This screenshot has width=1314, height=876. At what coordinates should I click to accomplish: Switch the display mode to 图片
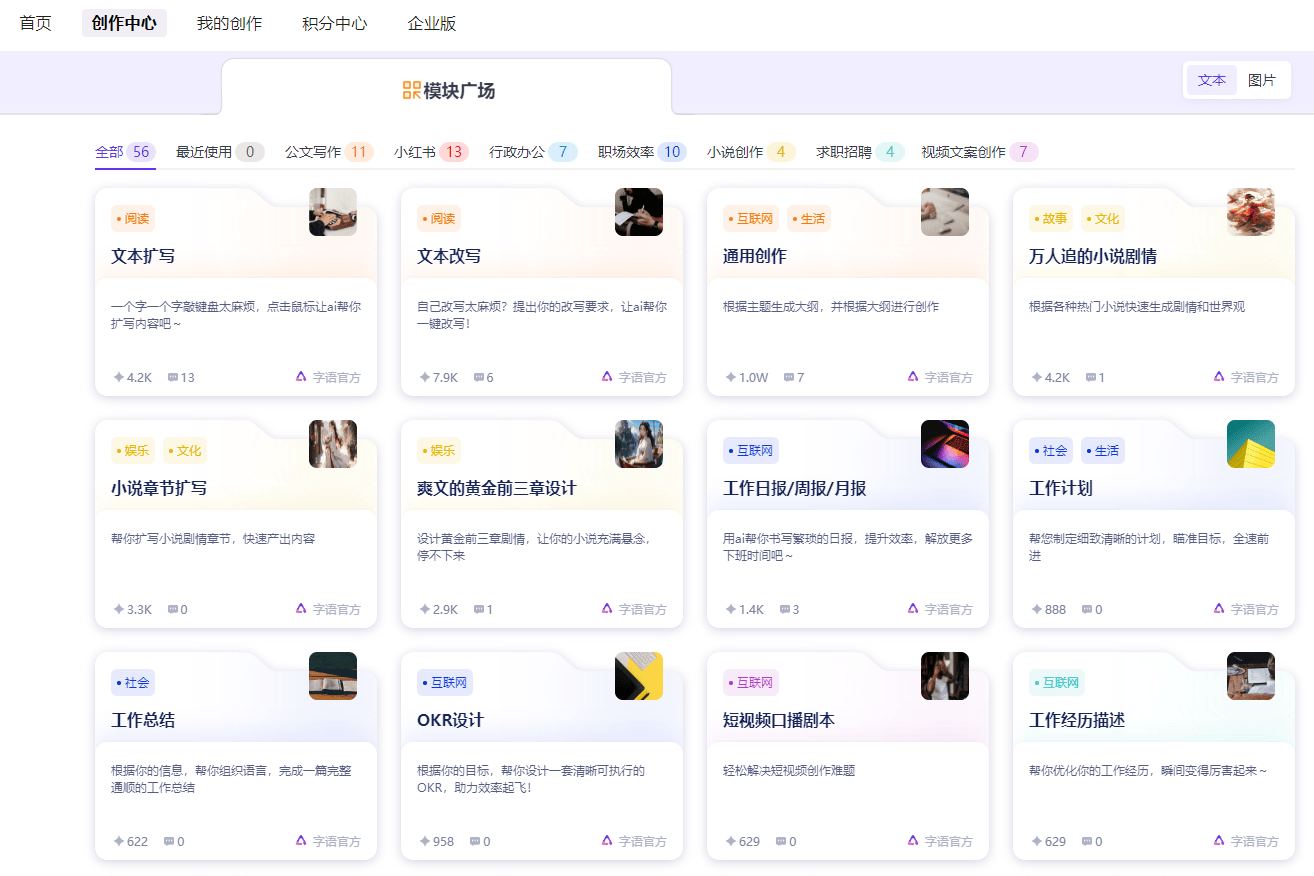pos(1262,80)
